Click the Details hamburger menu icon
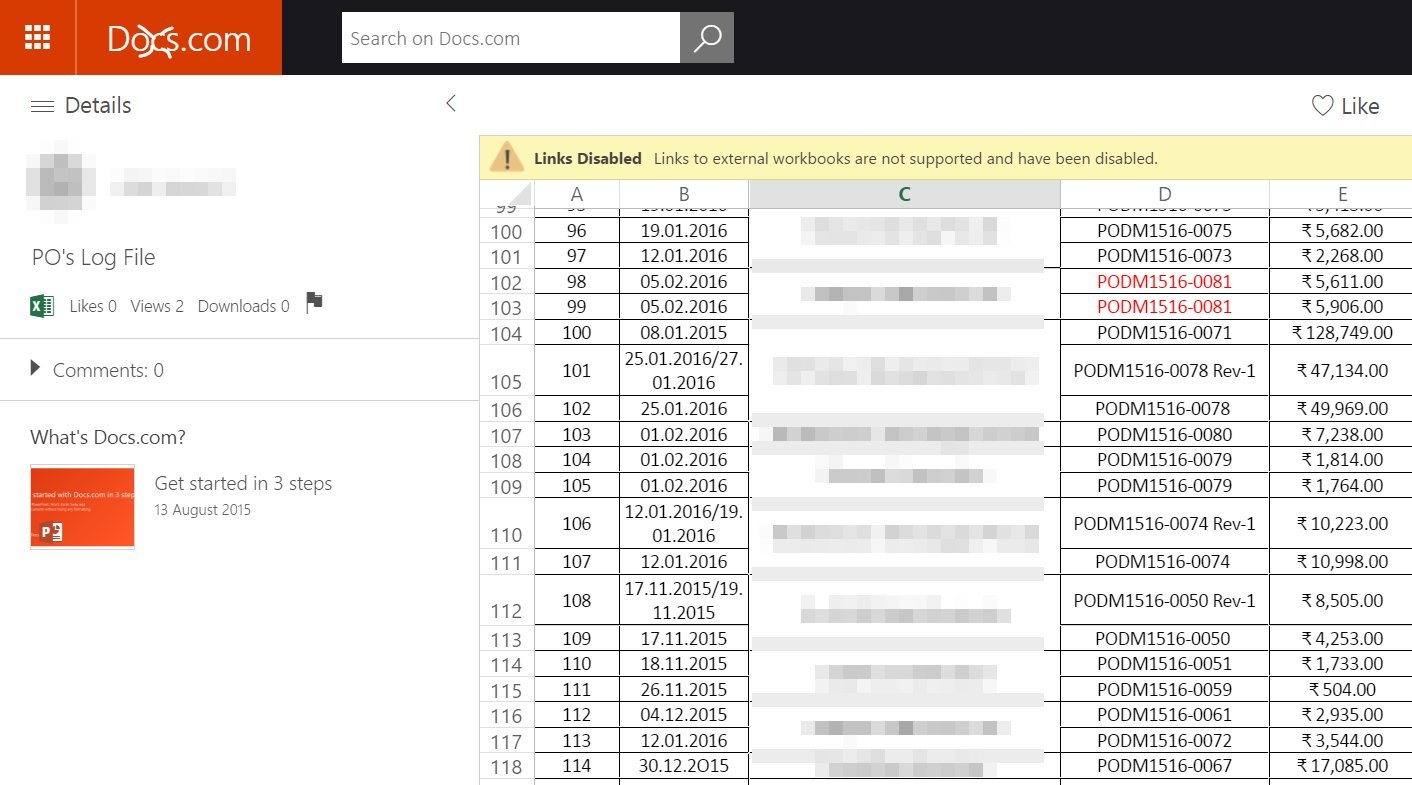 coord(42,106)
